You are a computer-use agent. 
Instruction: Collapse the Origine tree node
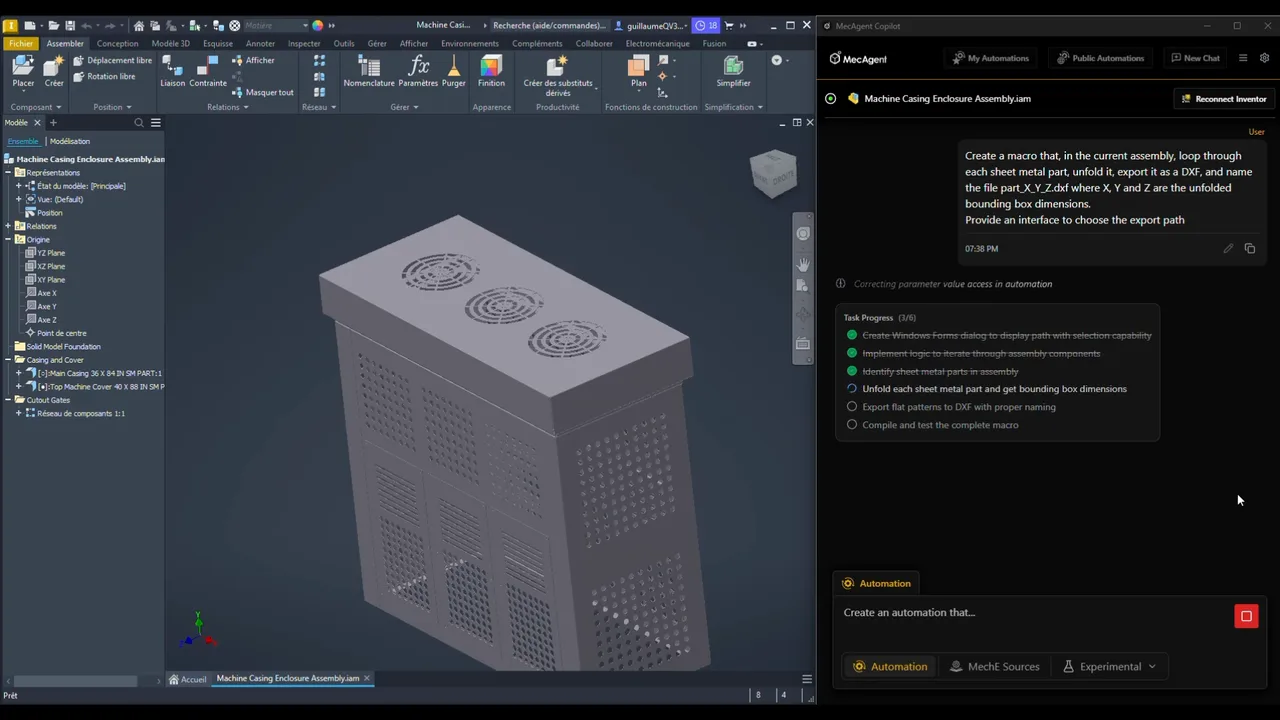(9, 239)
